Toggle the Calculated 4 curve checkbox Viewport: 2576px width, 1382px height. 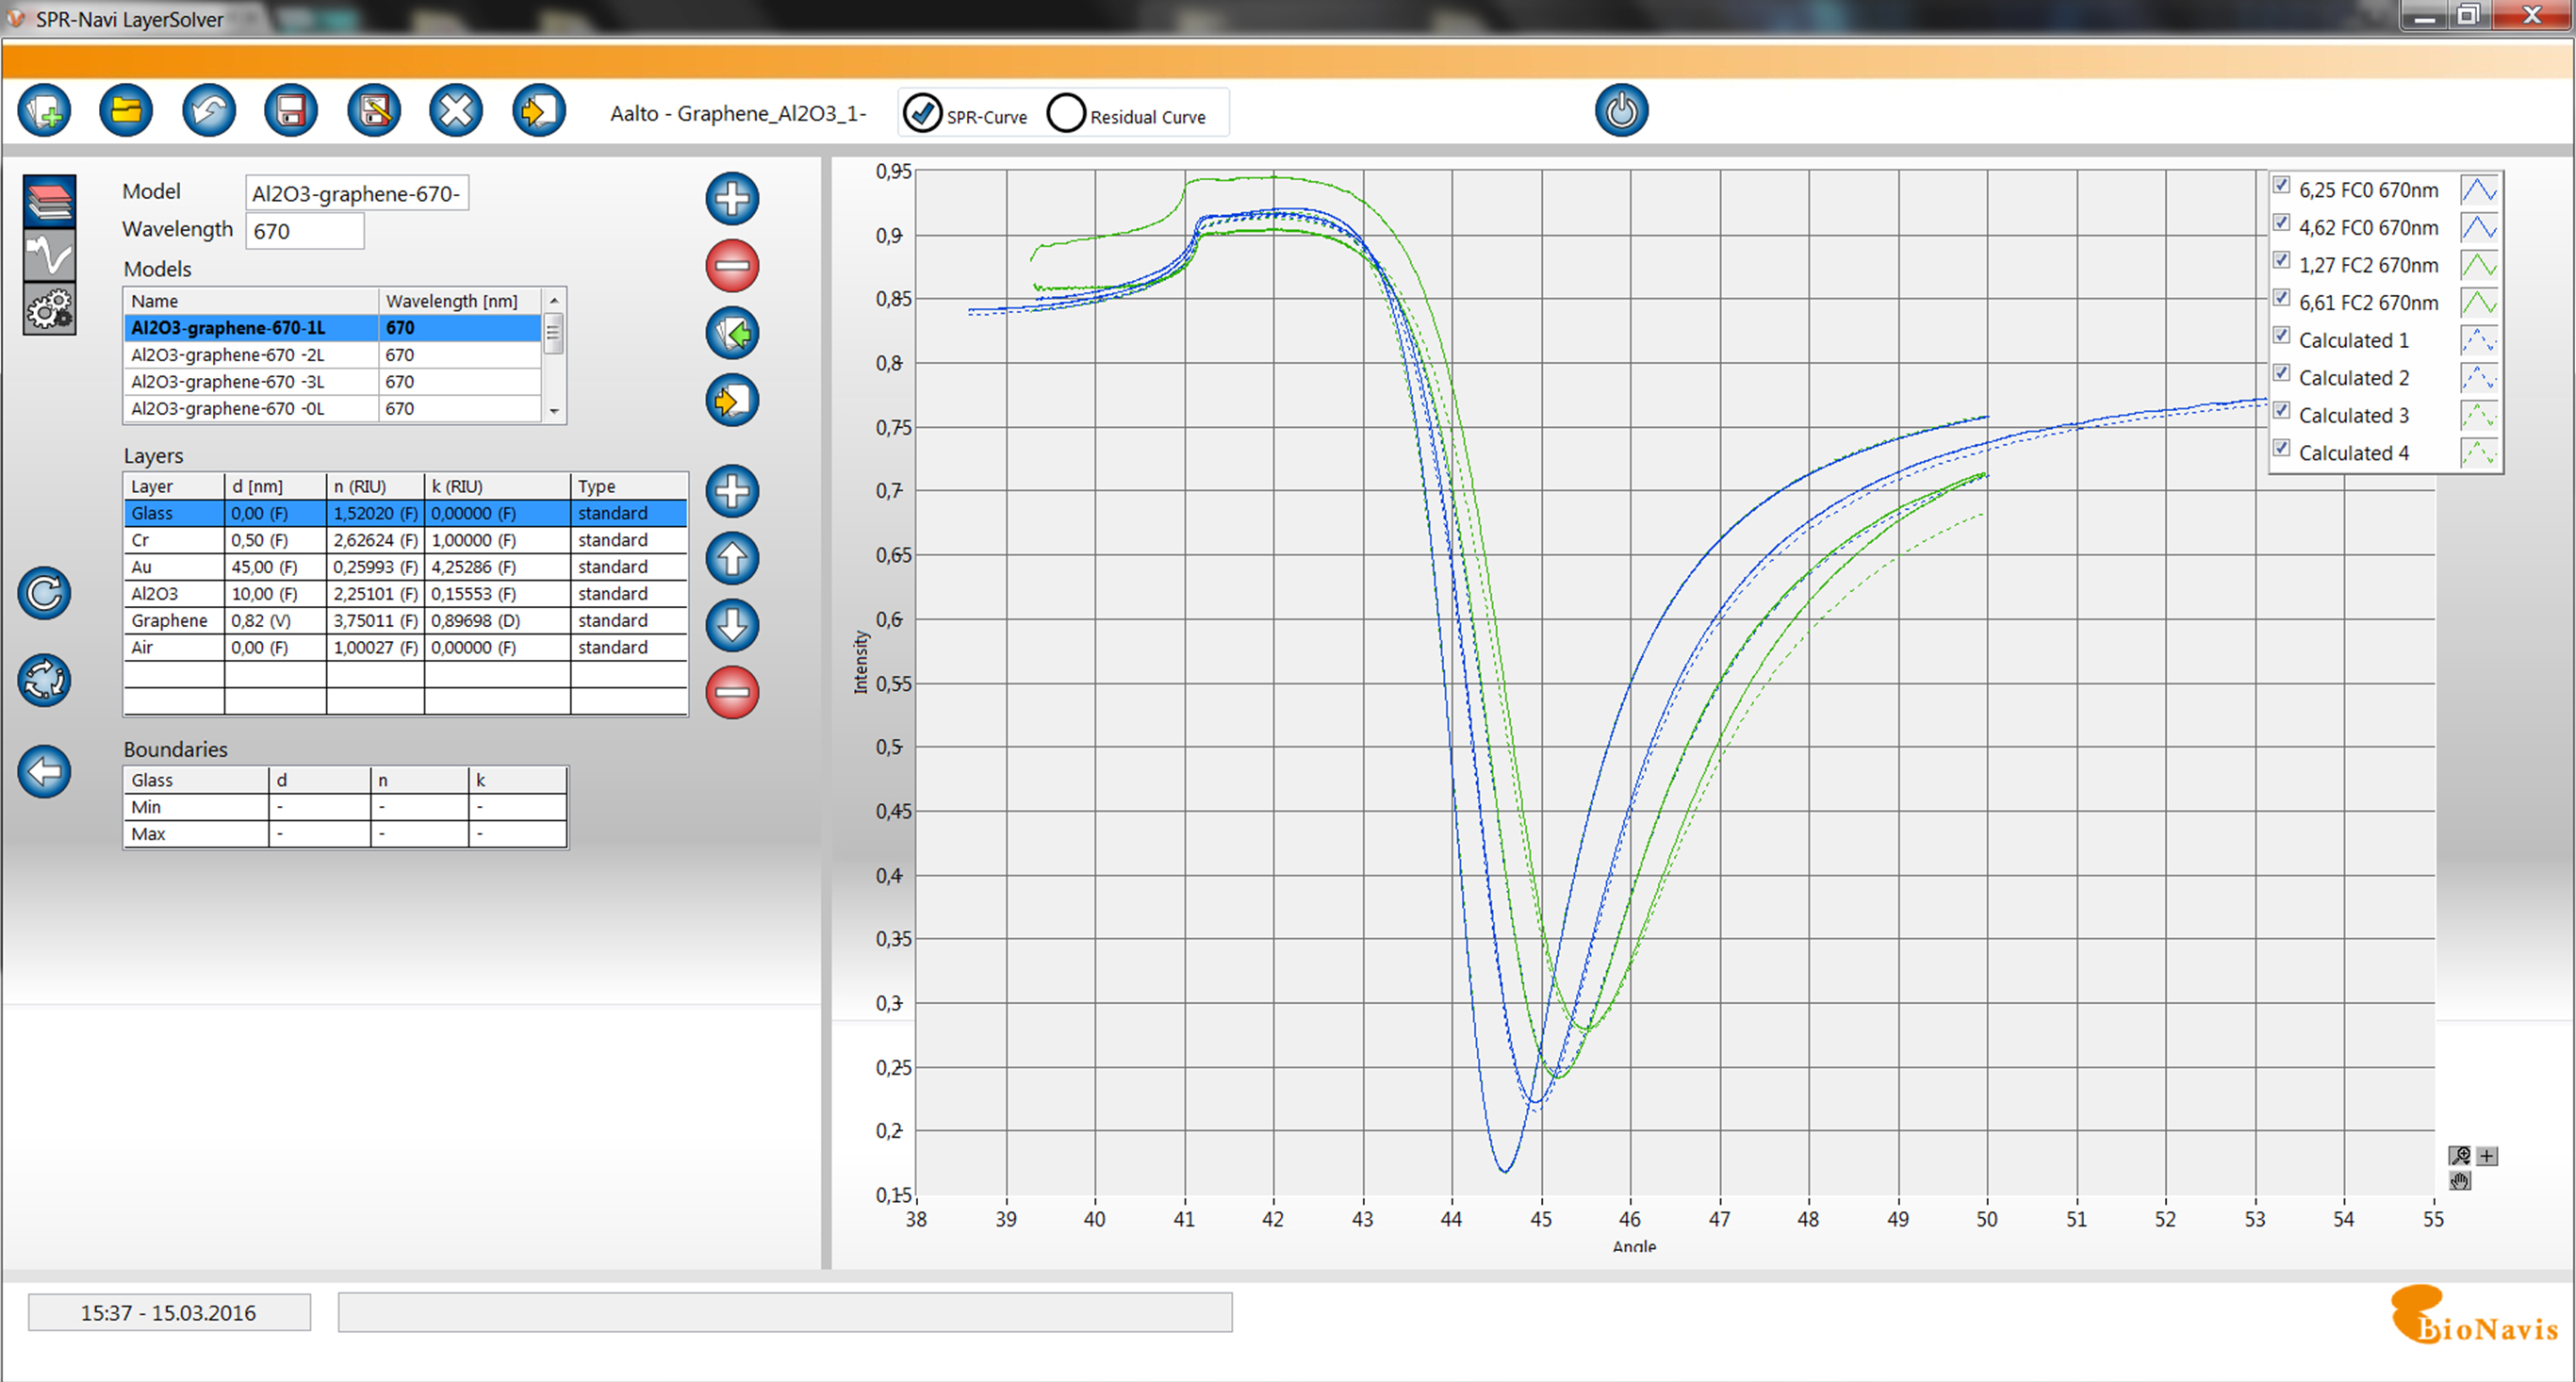click(x=2281, y=449)
